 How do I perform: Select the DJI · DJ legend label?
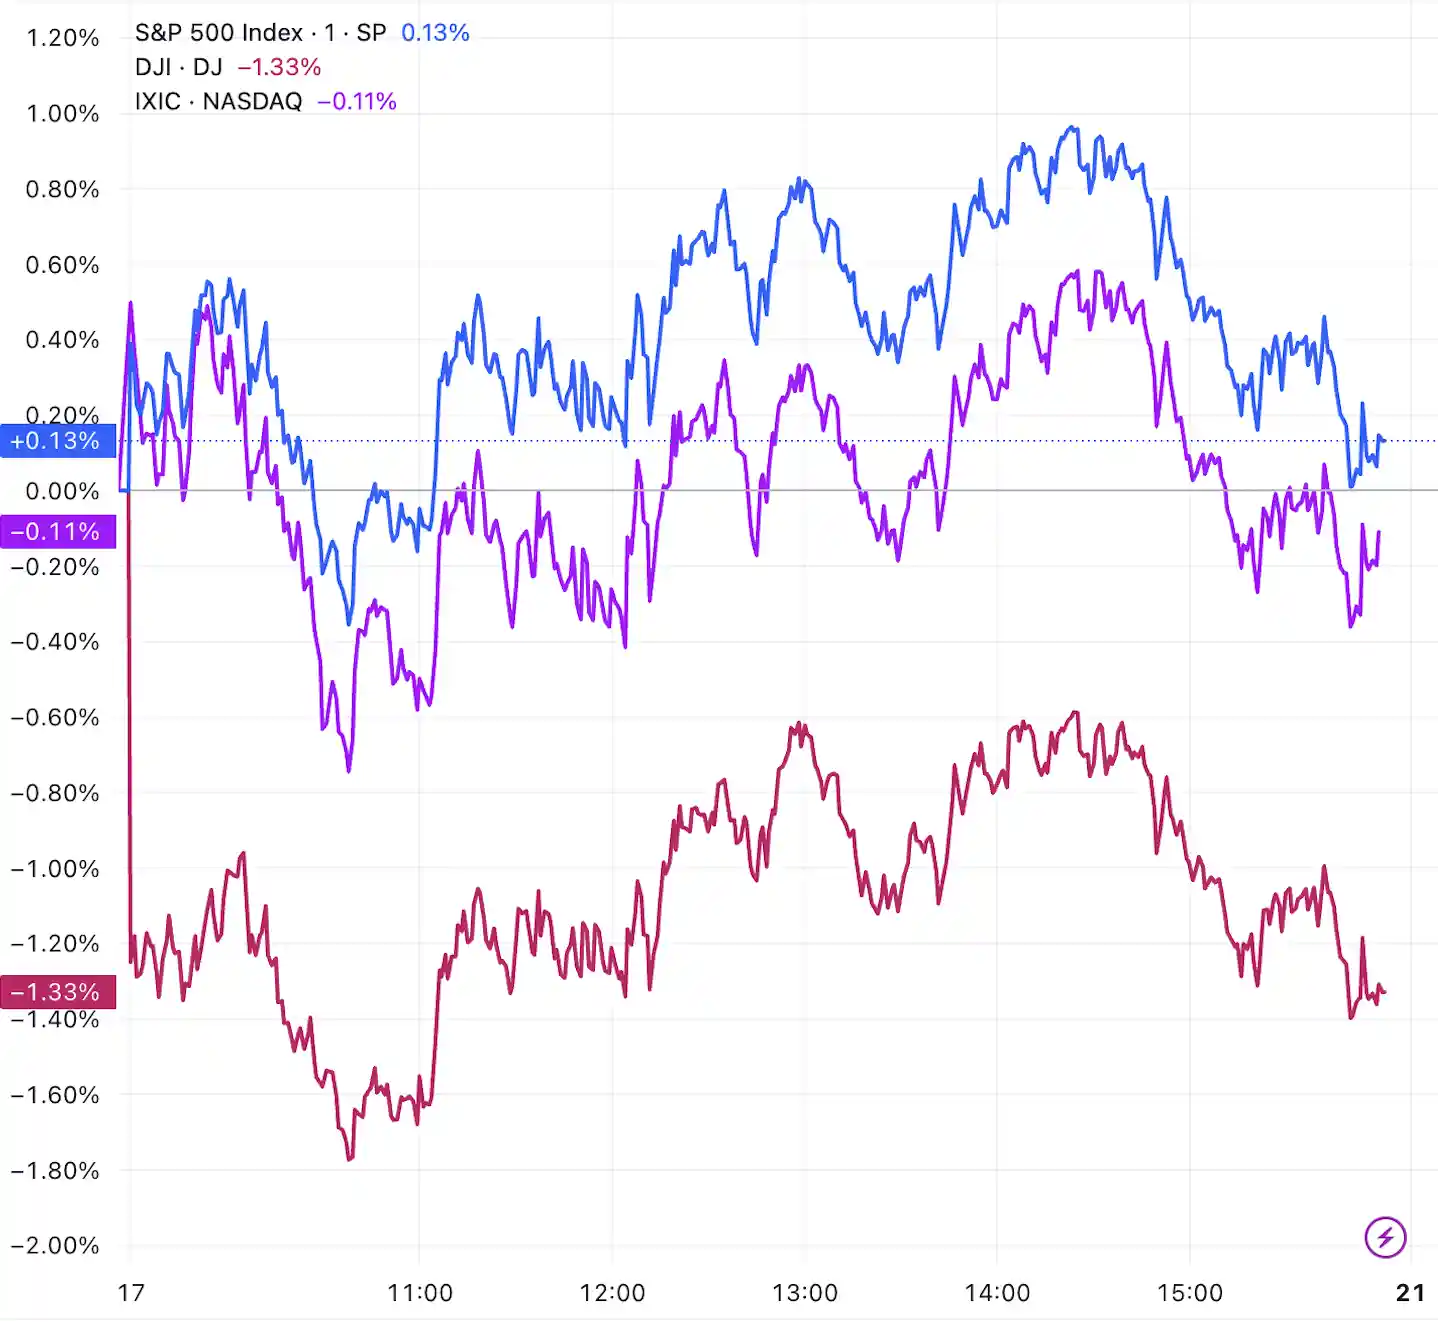pos(178,67)
